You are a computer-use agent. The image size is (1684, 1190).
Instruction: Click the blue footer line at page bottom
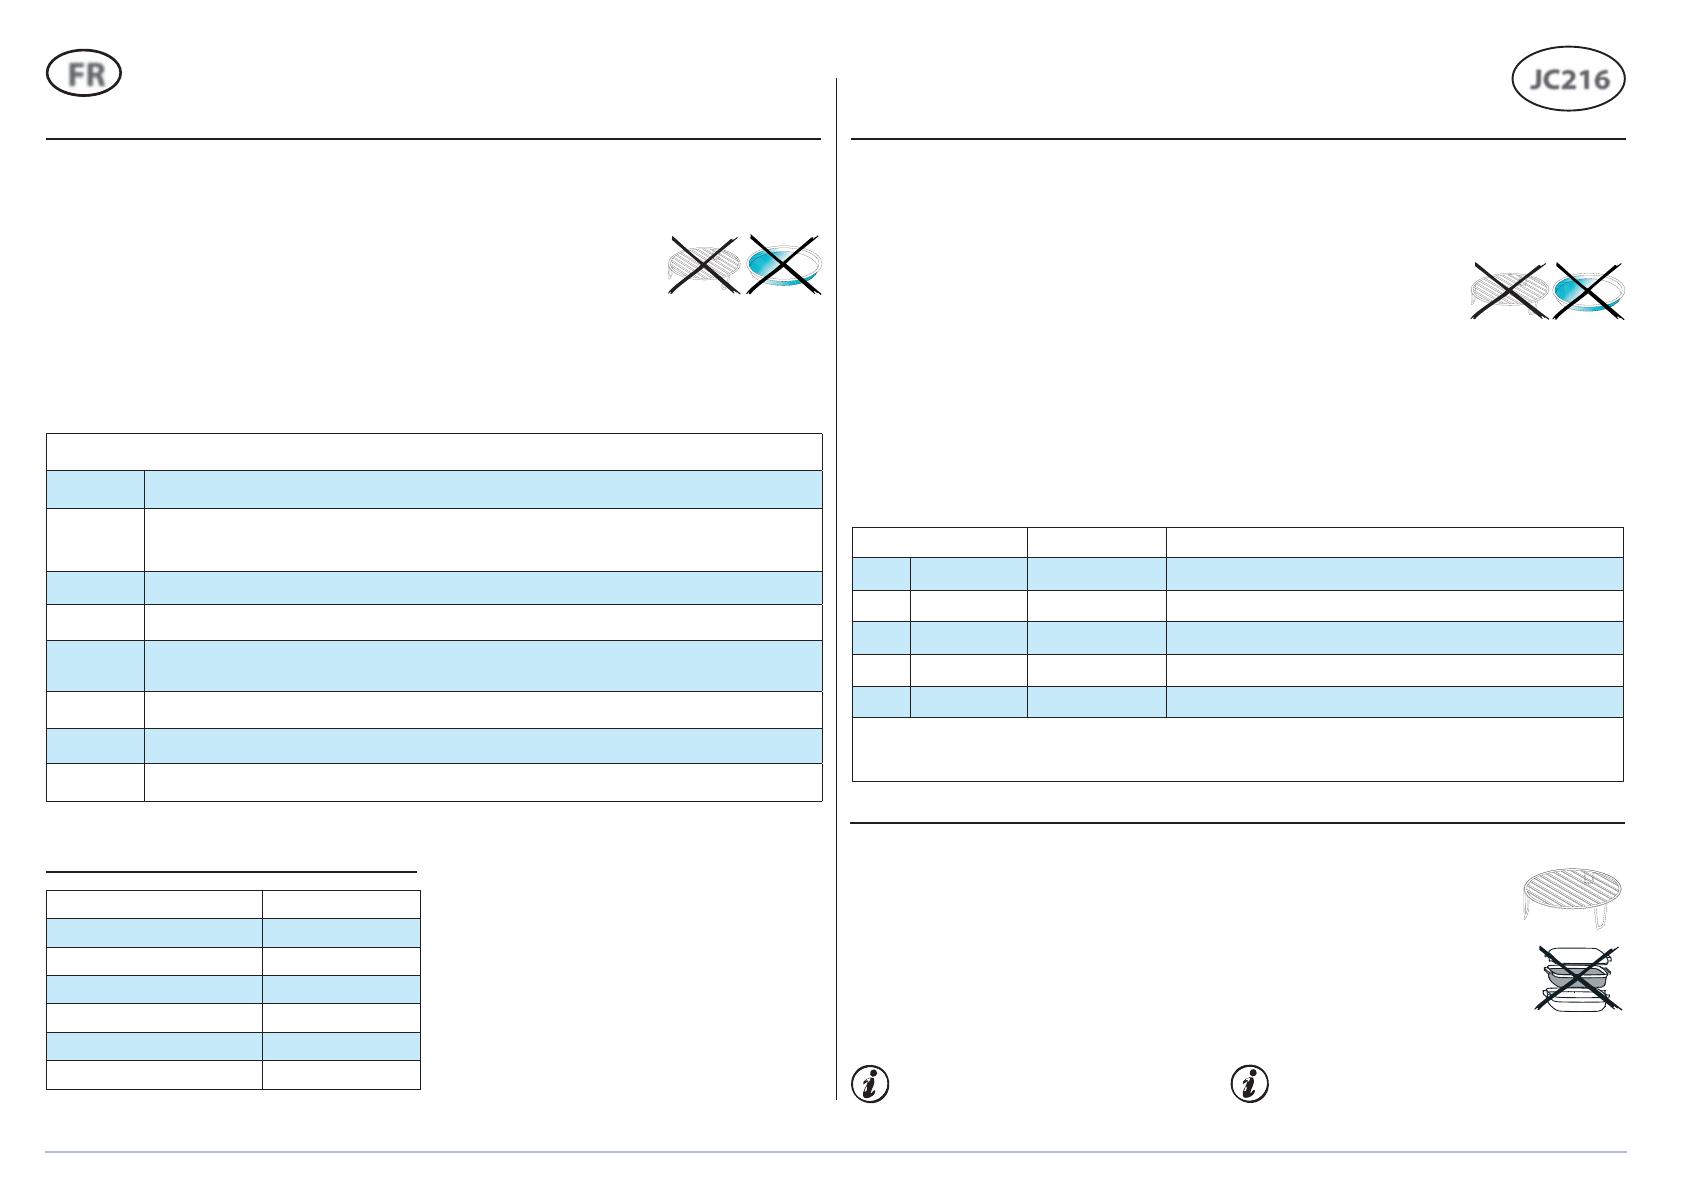point(836,1152)
